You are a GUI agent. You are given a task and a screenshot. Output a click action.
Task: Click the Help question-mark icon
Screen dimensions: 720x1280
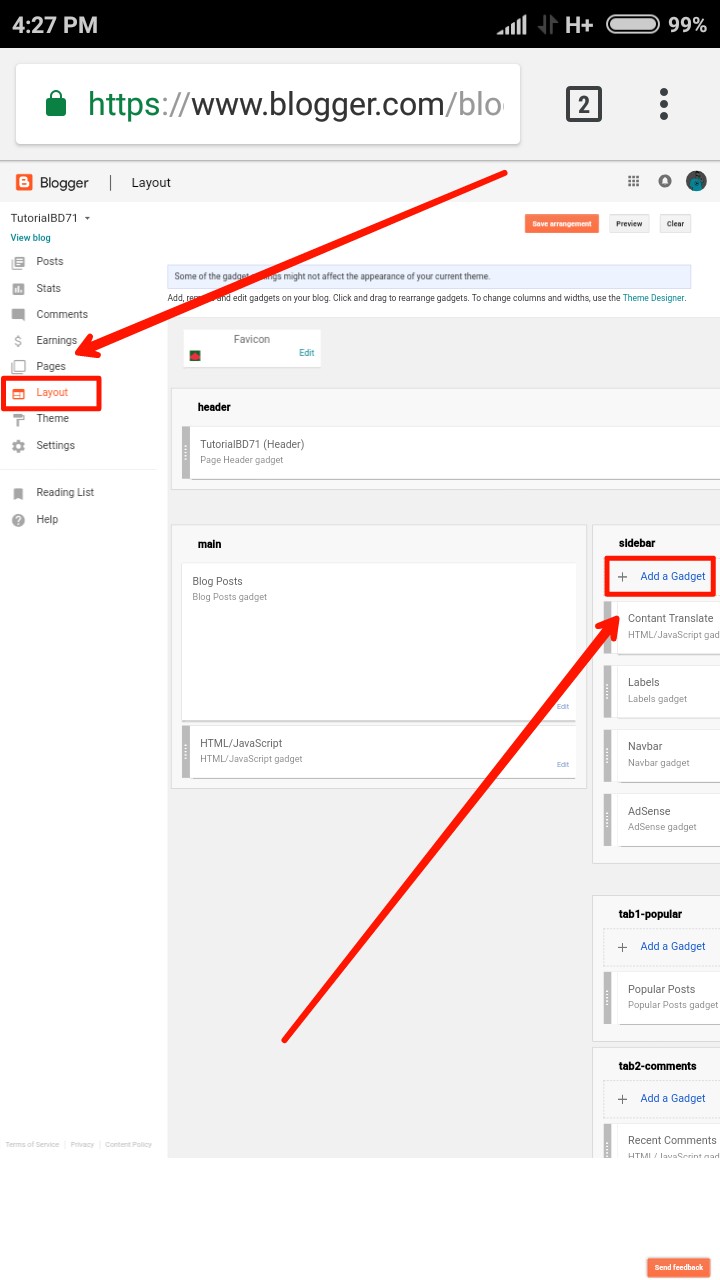[x=18, y=520]
